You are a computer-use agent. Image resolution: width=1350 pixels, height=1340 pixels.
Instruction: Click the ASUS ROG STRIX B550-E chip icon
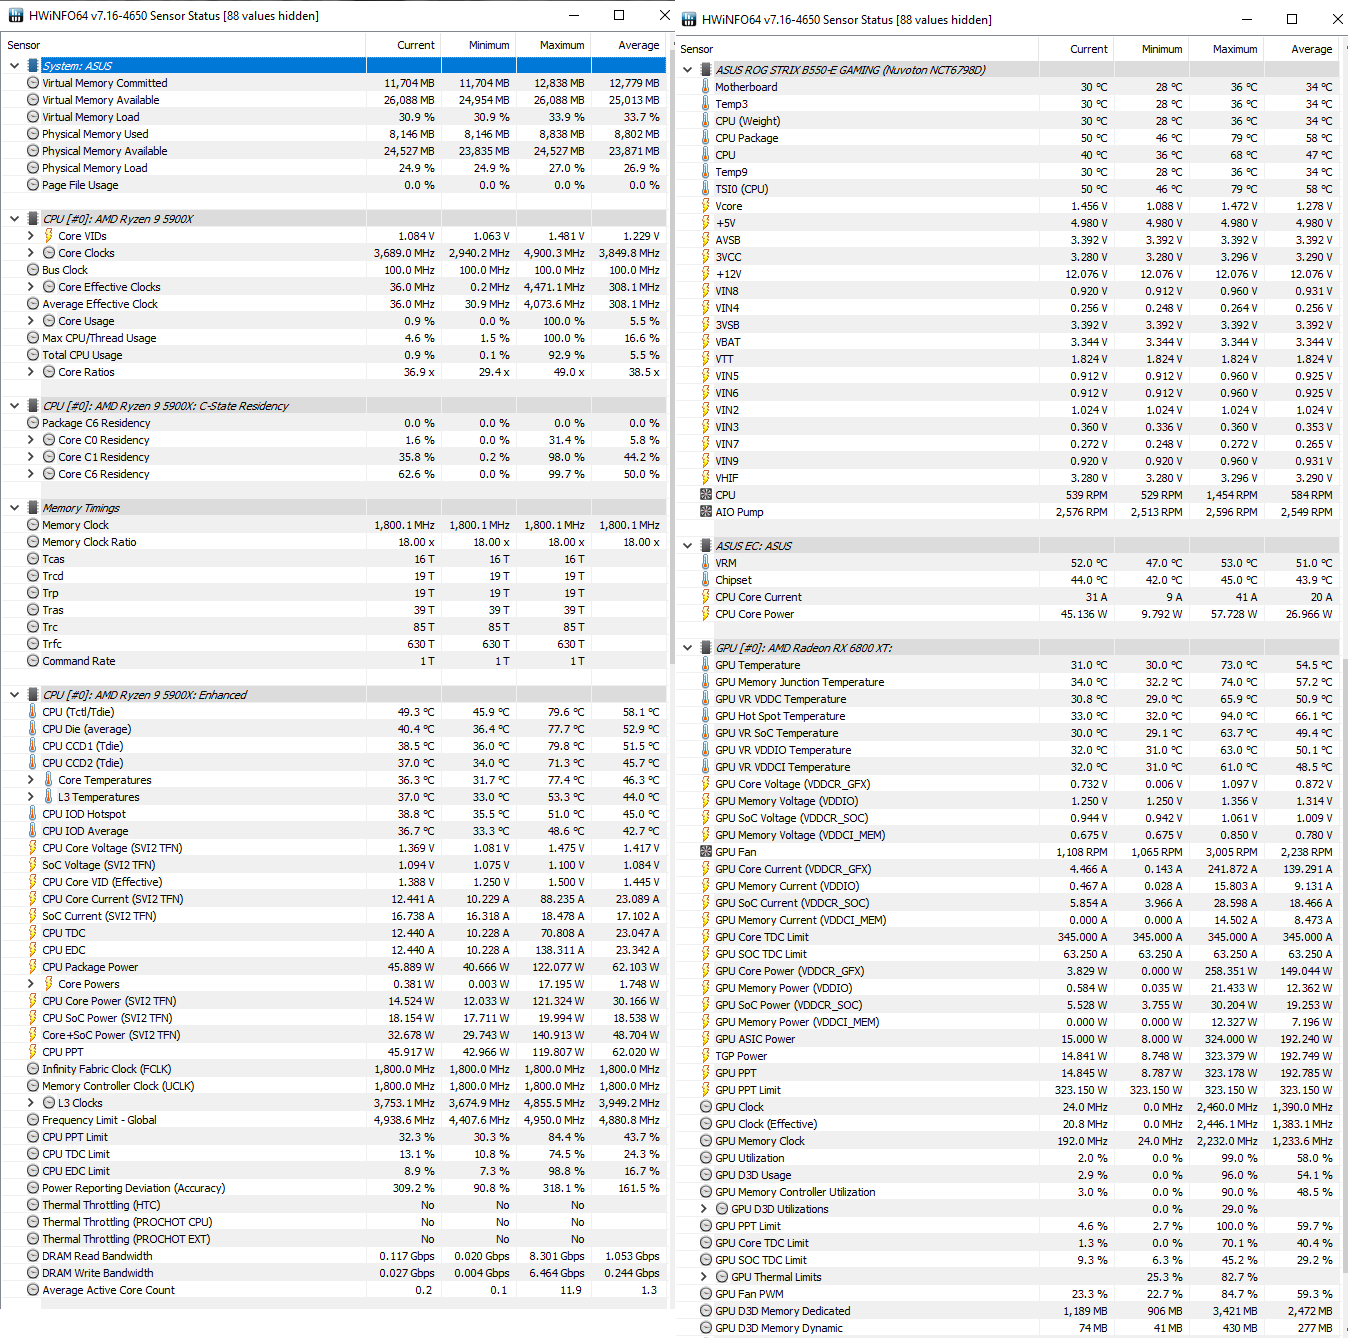[706, 70]
